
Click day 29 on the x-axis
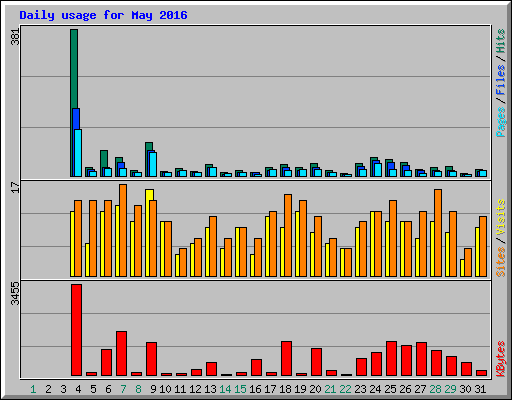(450, 389)
